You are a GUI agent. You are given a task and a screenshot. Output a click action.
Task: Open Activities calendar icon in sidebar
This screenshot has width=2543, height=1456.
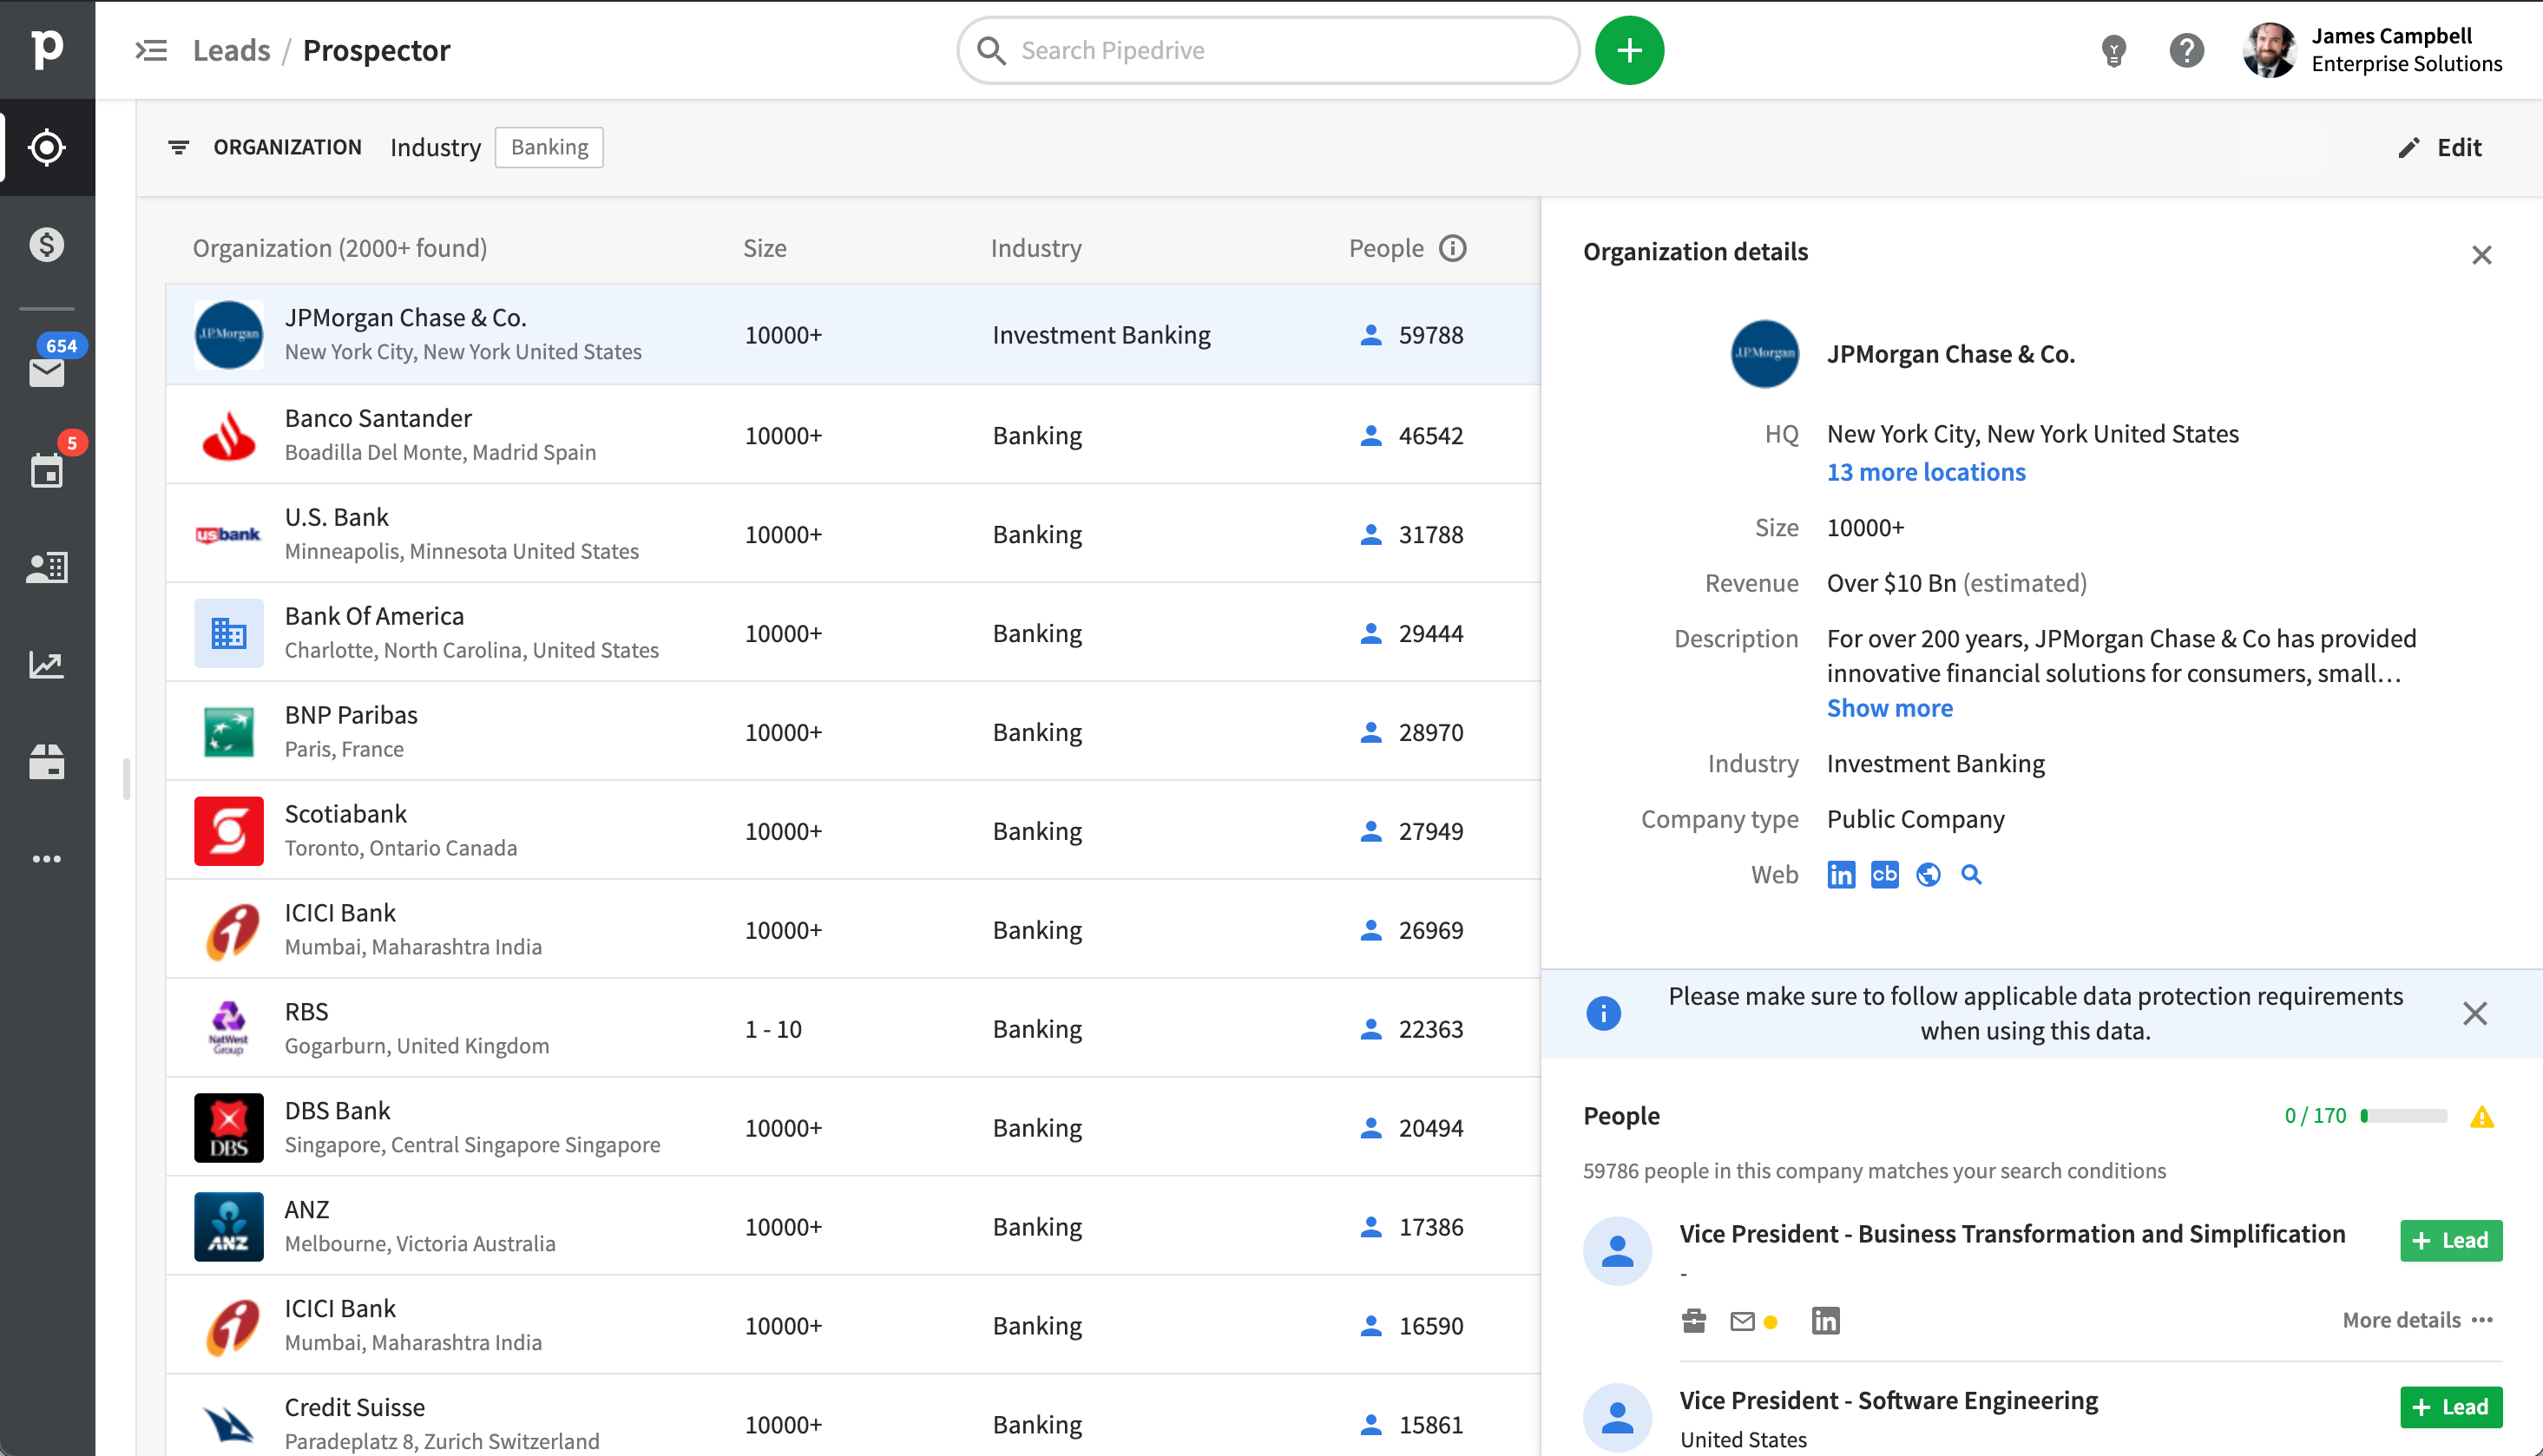click(x=47, y=469)
